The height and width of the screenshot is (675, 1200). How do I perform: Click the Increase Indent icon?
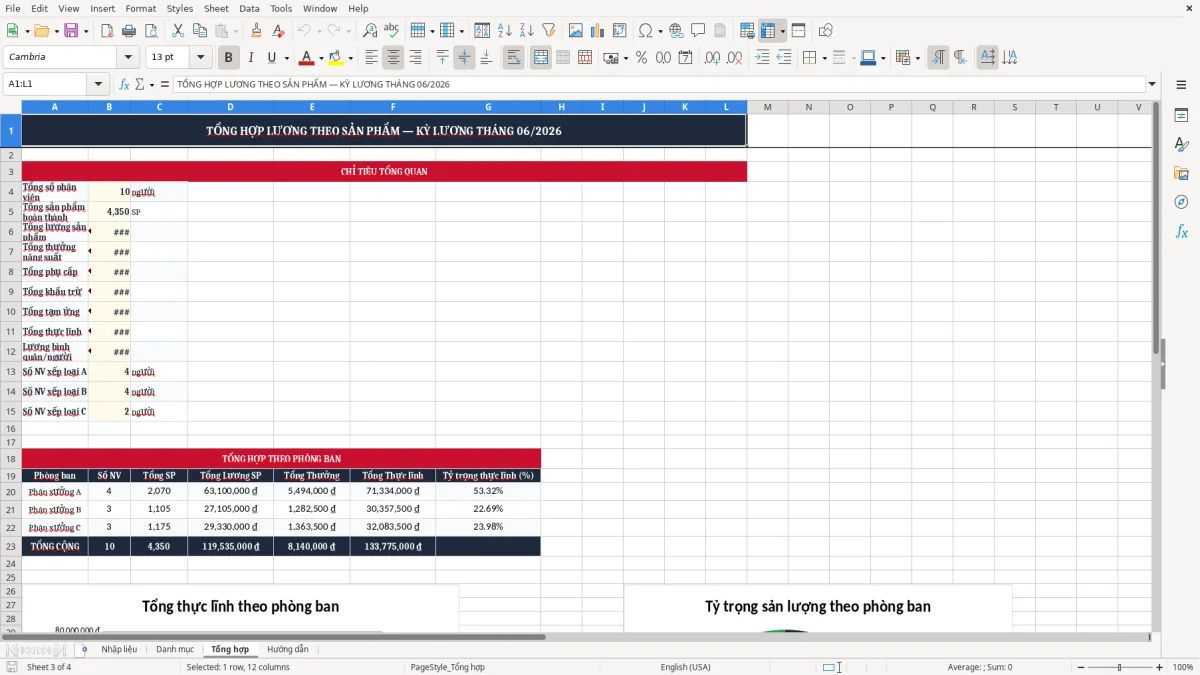[762, 58]
